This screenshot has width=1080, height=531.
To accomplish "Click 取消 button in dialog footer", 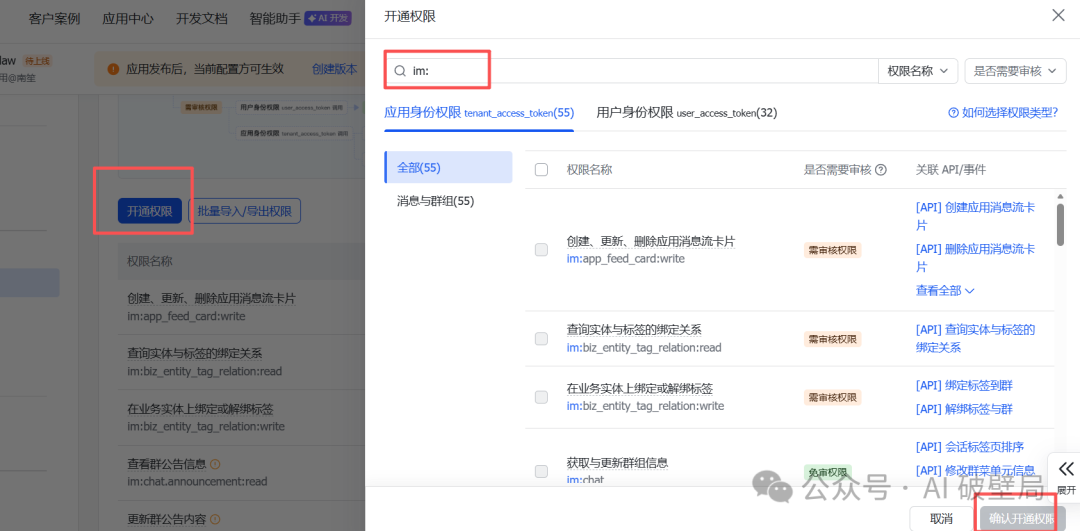I will pos(941,519).
